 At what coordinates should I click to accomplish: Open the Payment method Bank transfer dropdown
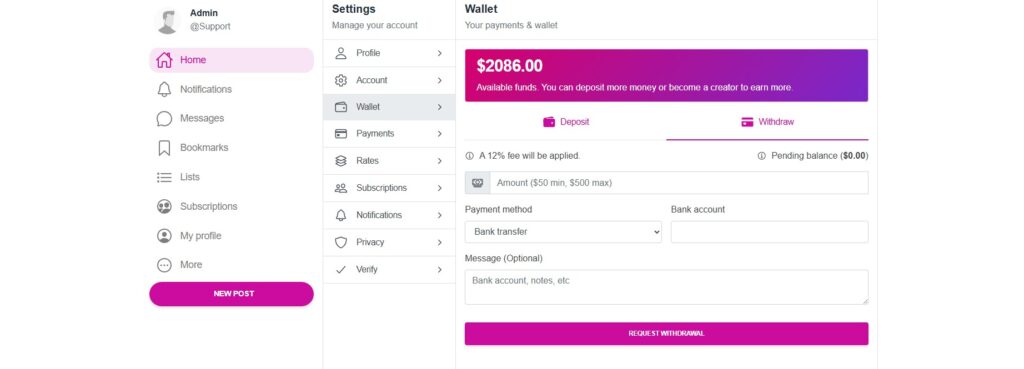563,232
